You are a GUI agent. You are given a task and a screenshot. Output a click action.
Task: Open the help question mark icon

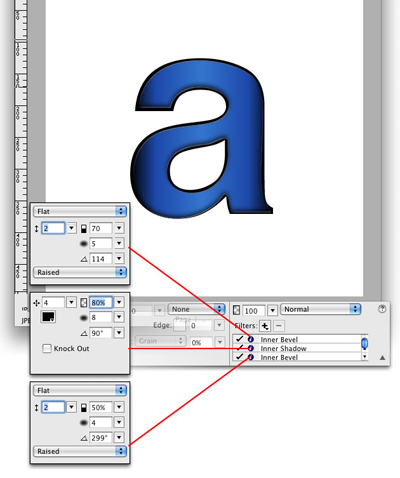pos(382,309)
